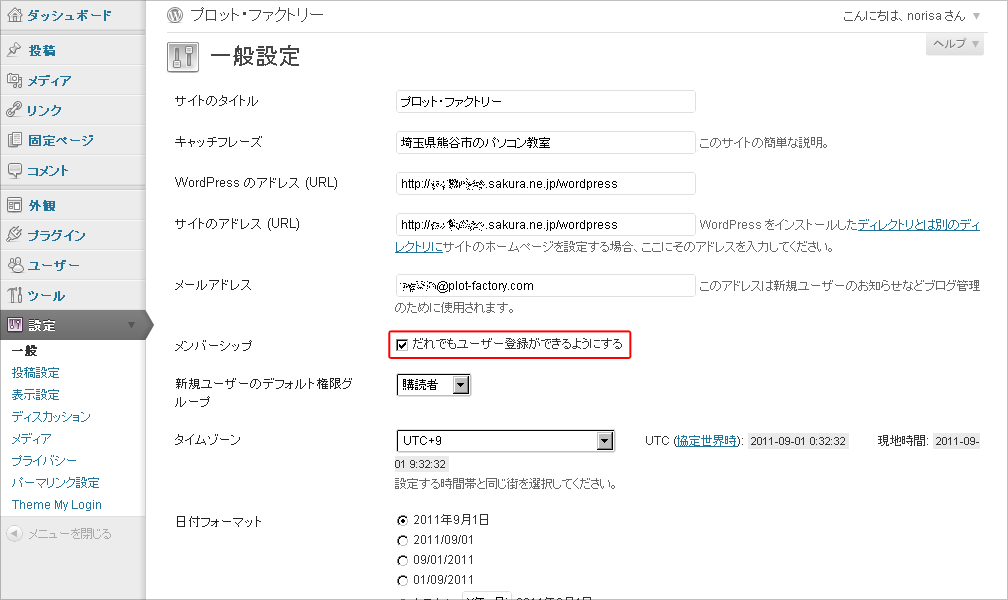Click the tagline (キャッチフレーズ) field
1008x600 pixels.
[545, 143]
